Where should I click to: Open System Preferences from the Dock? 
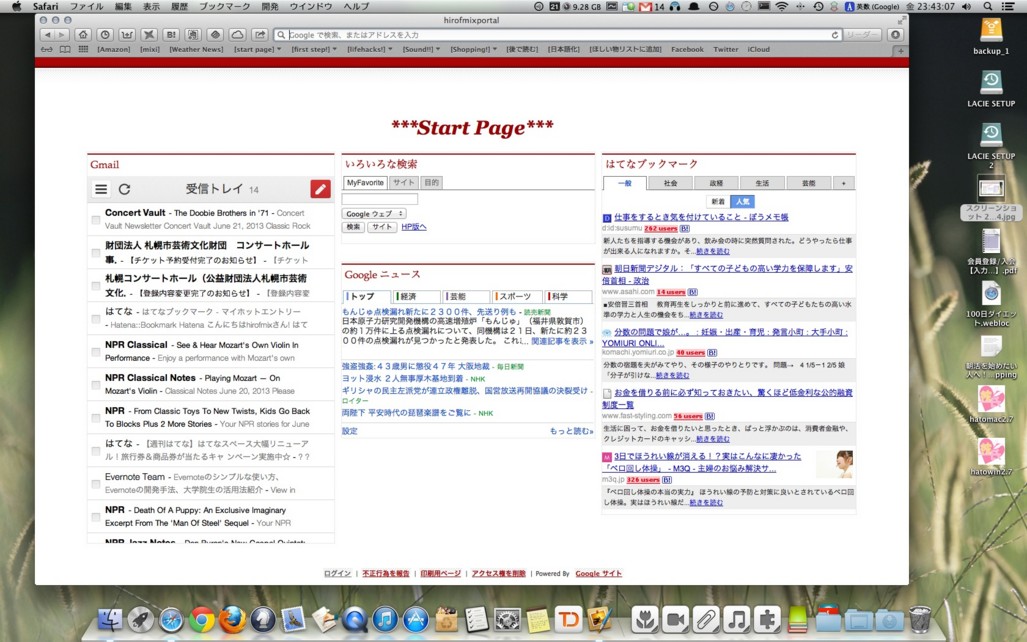[x=507, y=619]
